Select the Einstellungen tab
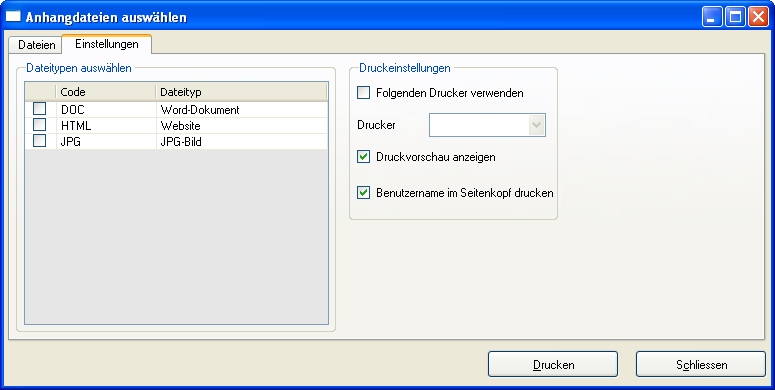Image resolution: width=775 pixels, height=390 pixels. pos(107,44)
